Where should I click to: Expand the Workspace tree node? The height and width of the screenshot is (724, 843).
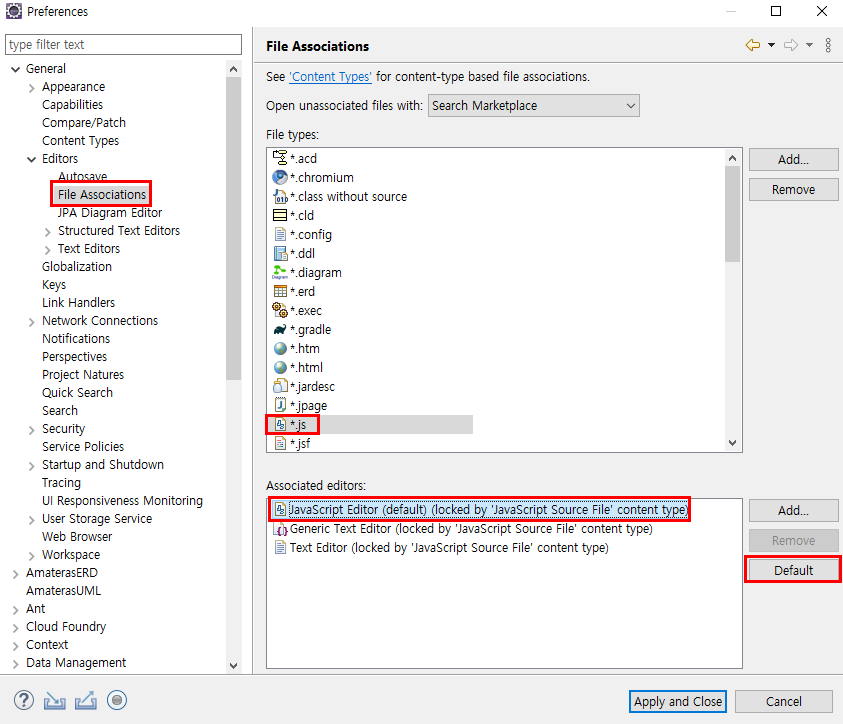32,555
